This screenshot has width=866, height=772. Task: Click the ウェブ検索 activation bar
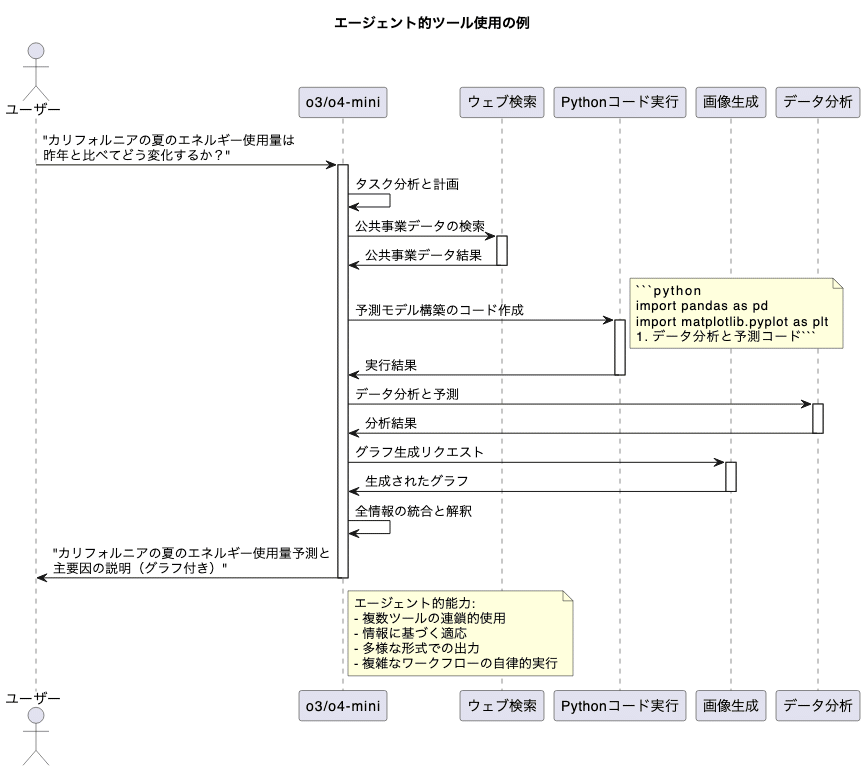502,251
